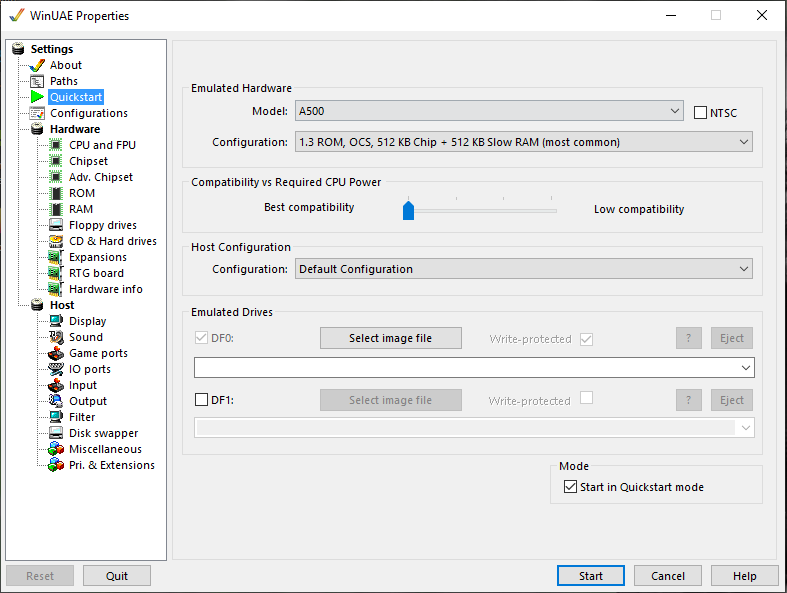The image size is (787, 593).
Task: Open the Host Configuration dropdown
Action: click(523, 269)
